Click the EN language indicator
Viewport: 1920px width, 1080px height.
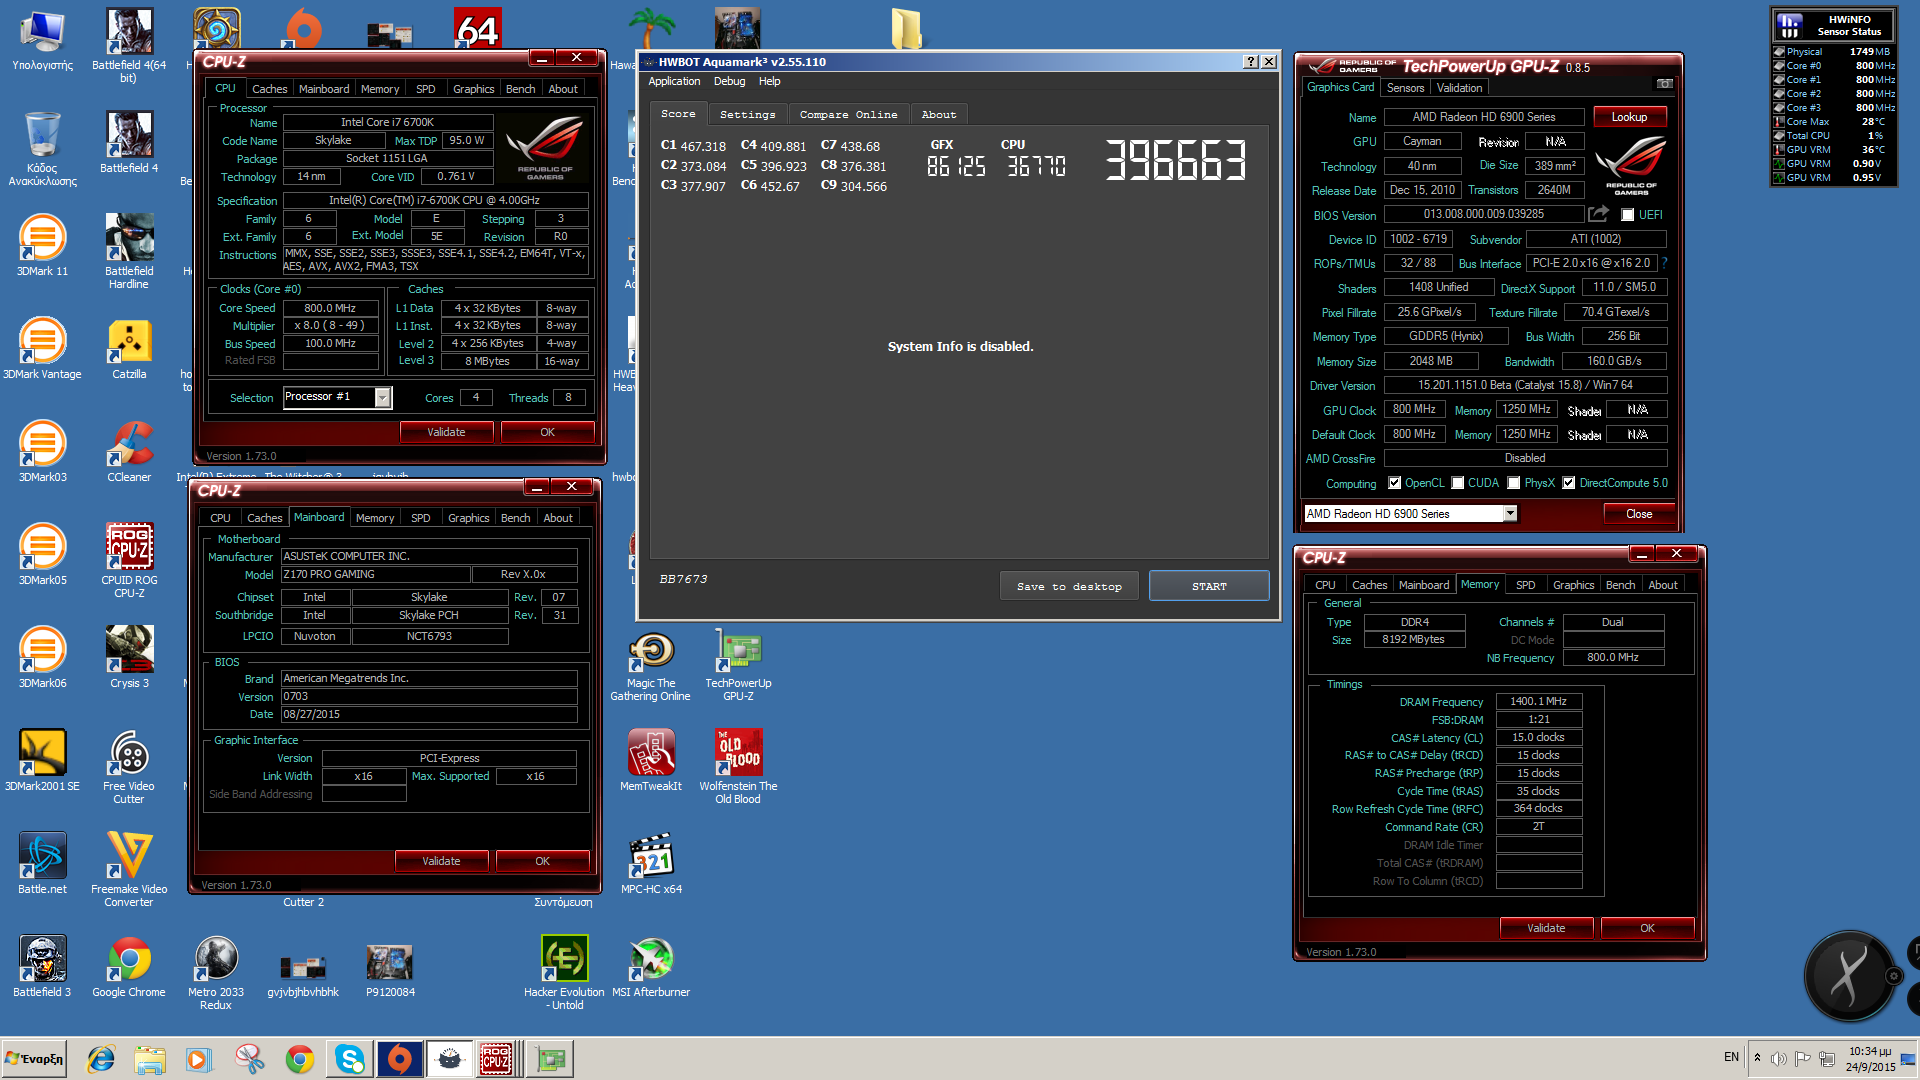pos(1731,1057)
